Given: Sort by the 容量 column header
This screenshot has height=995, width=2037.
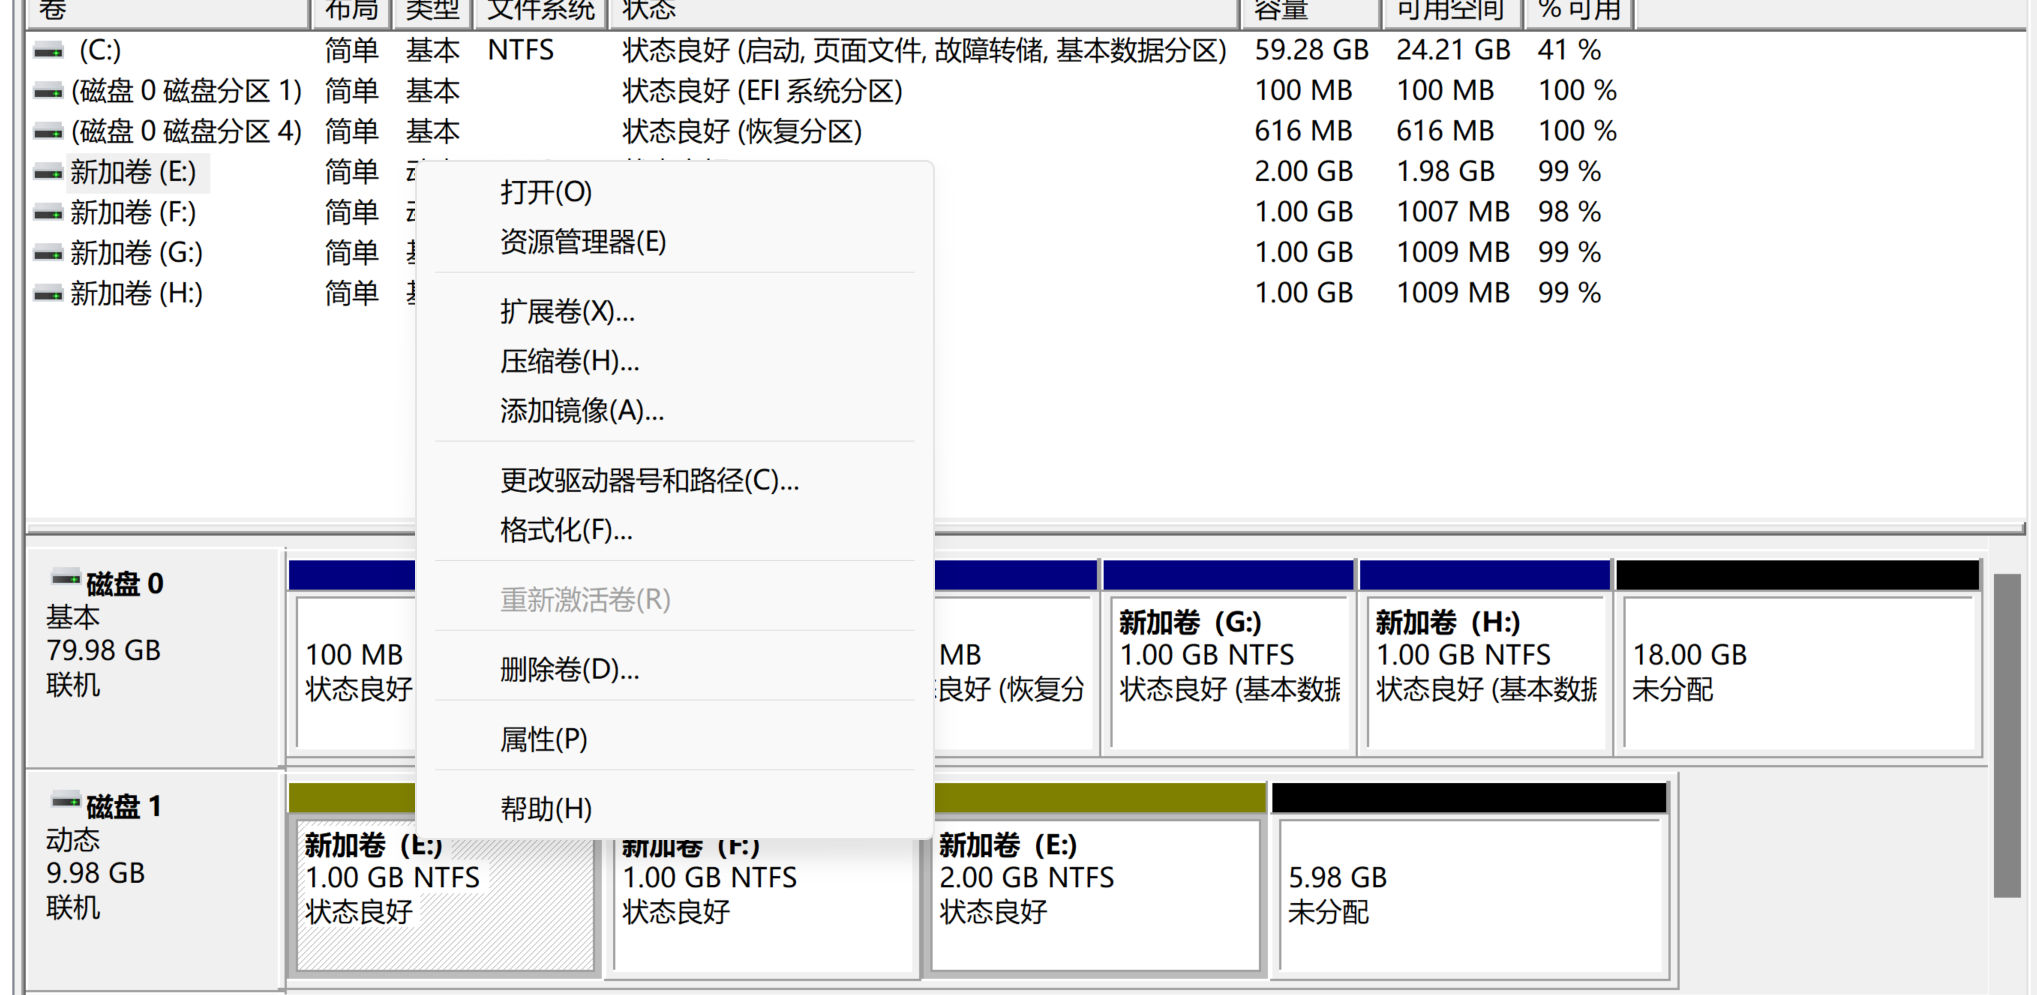Looking at the screenshot, I should click(1311, 11).
